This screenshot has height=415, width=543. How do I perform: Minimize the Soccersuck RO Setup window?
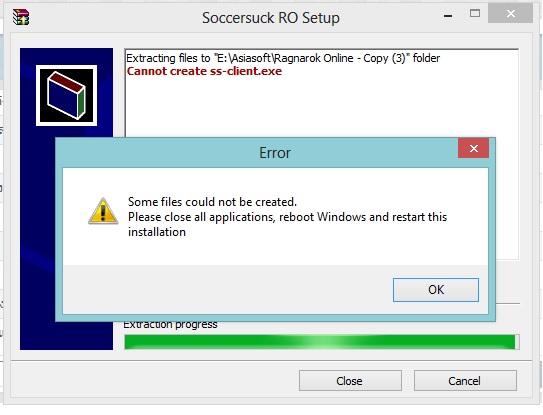[x=448, y=15]
